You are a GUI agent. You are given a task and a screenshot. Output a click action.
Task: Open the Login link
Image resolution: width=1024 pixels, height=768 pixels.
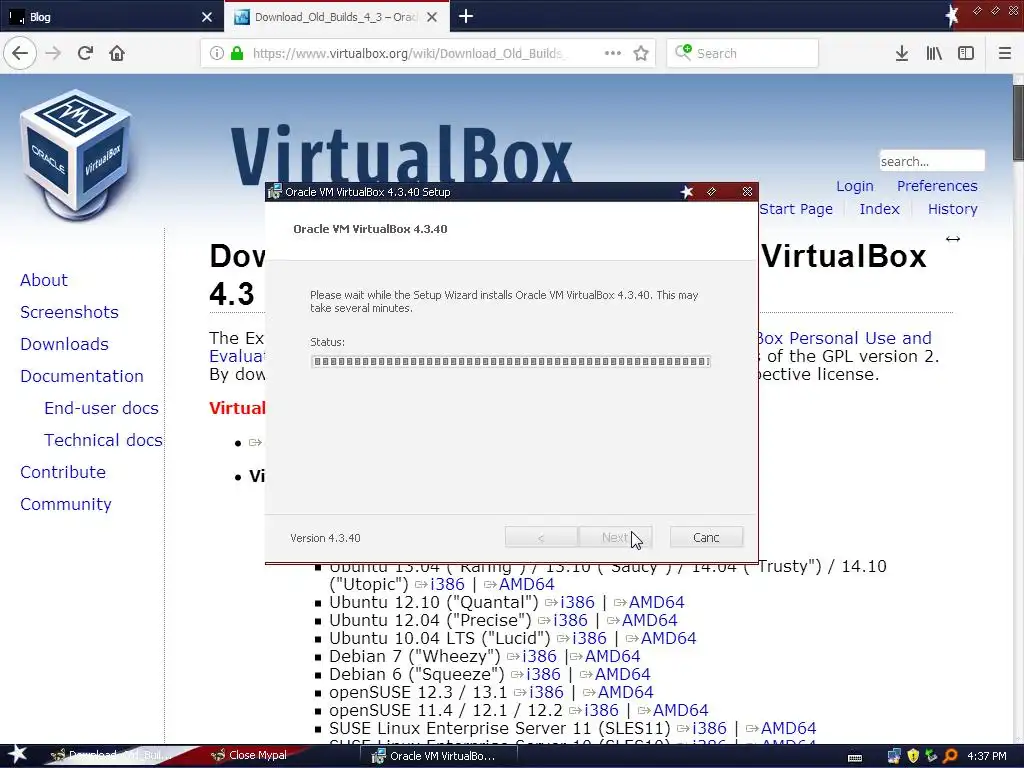855,186
